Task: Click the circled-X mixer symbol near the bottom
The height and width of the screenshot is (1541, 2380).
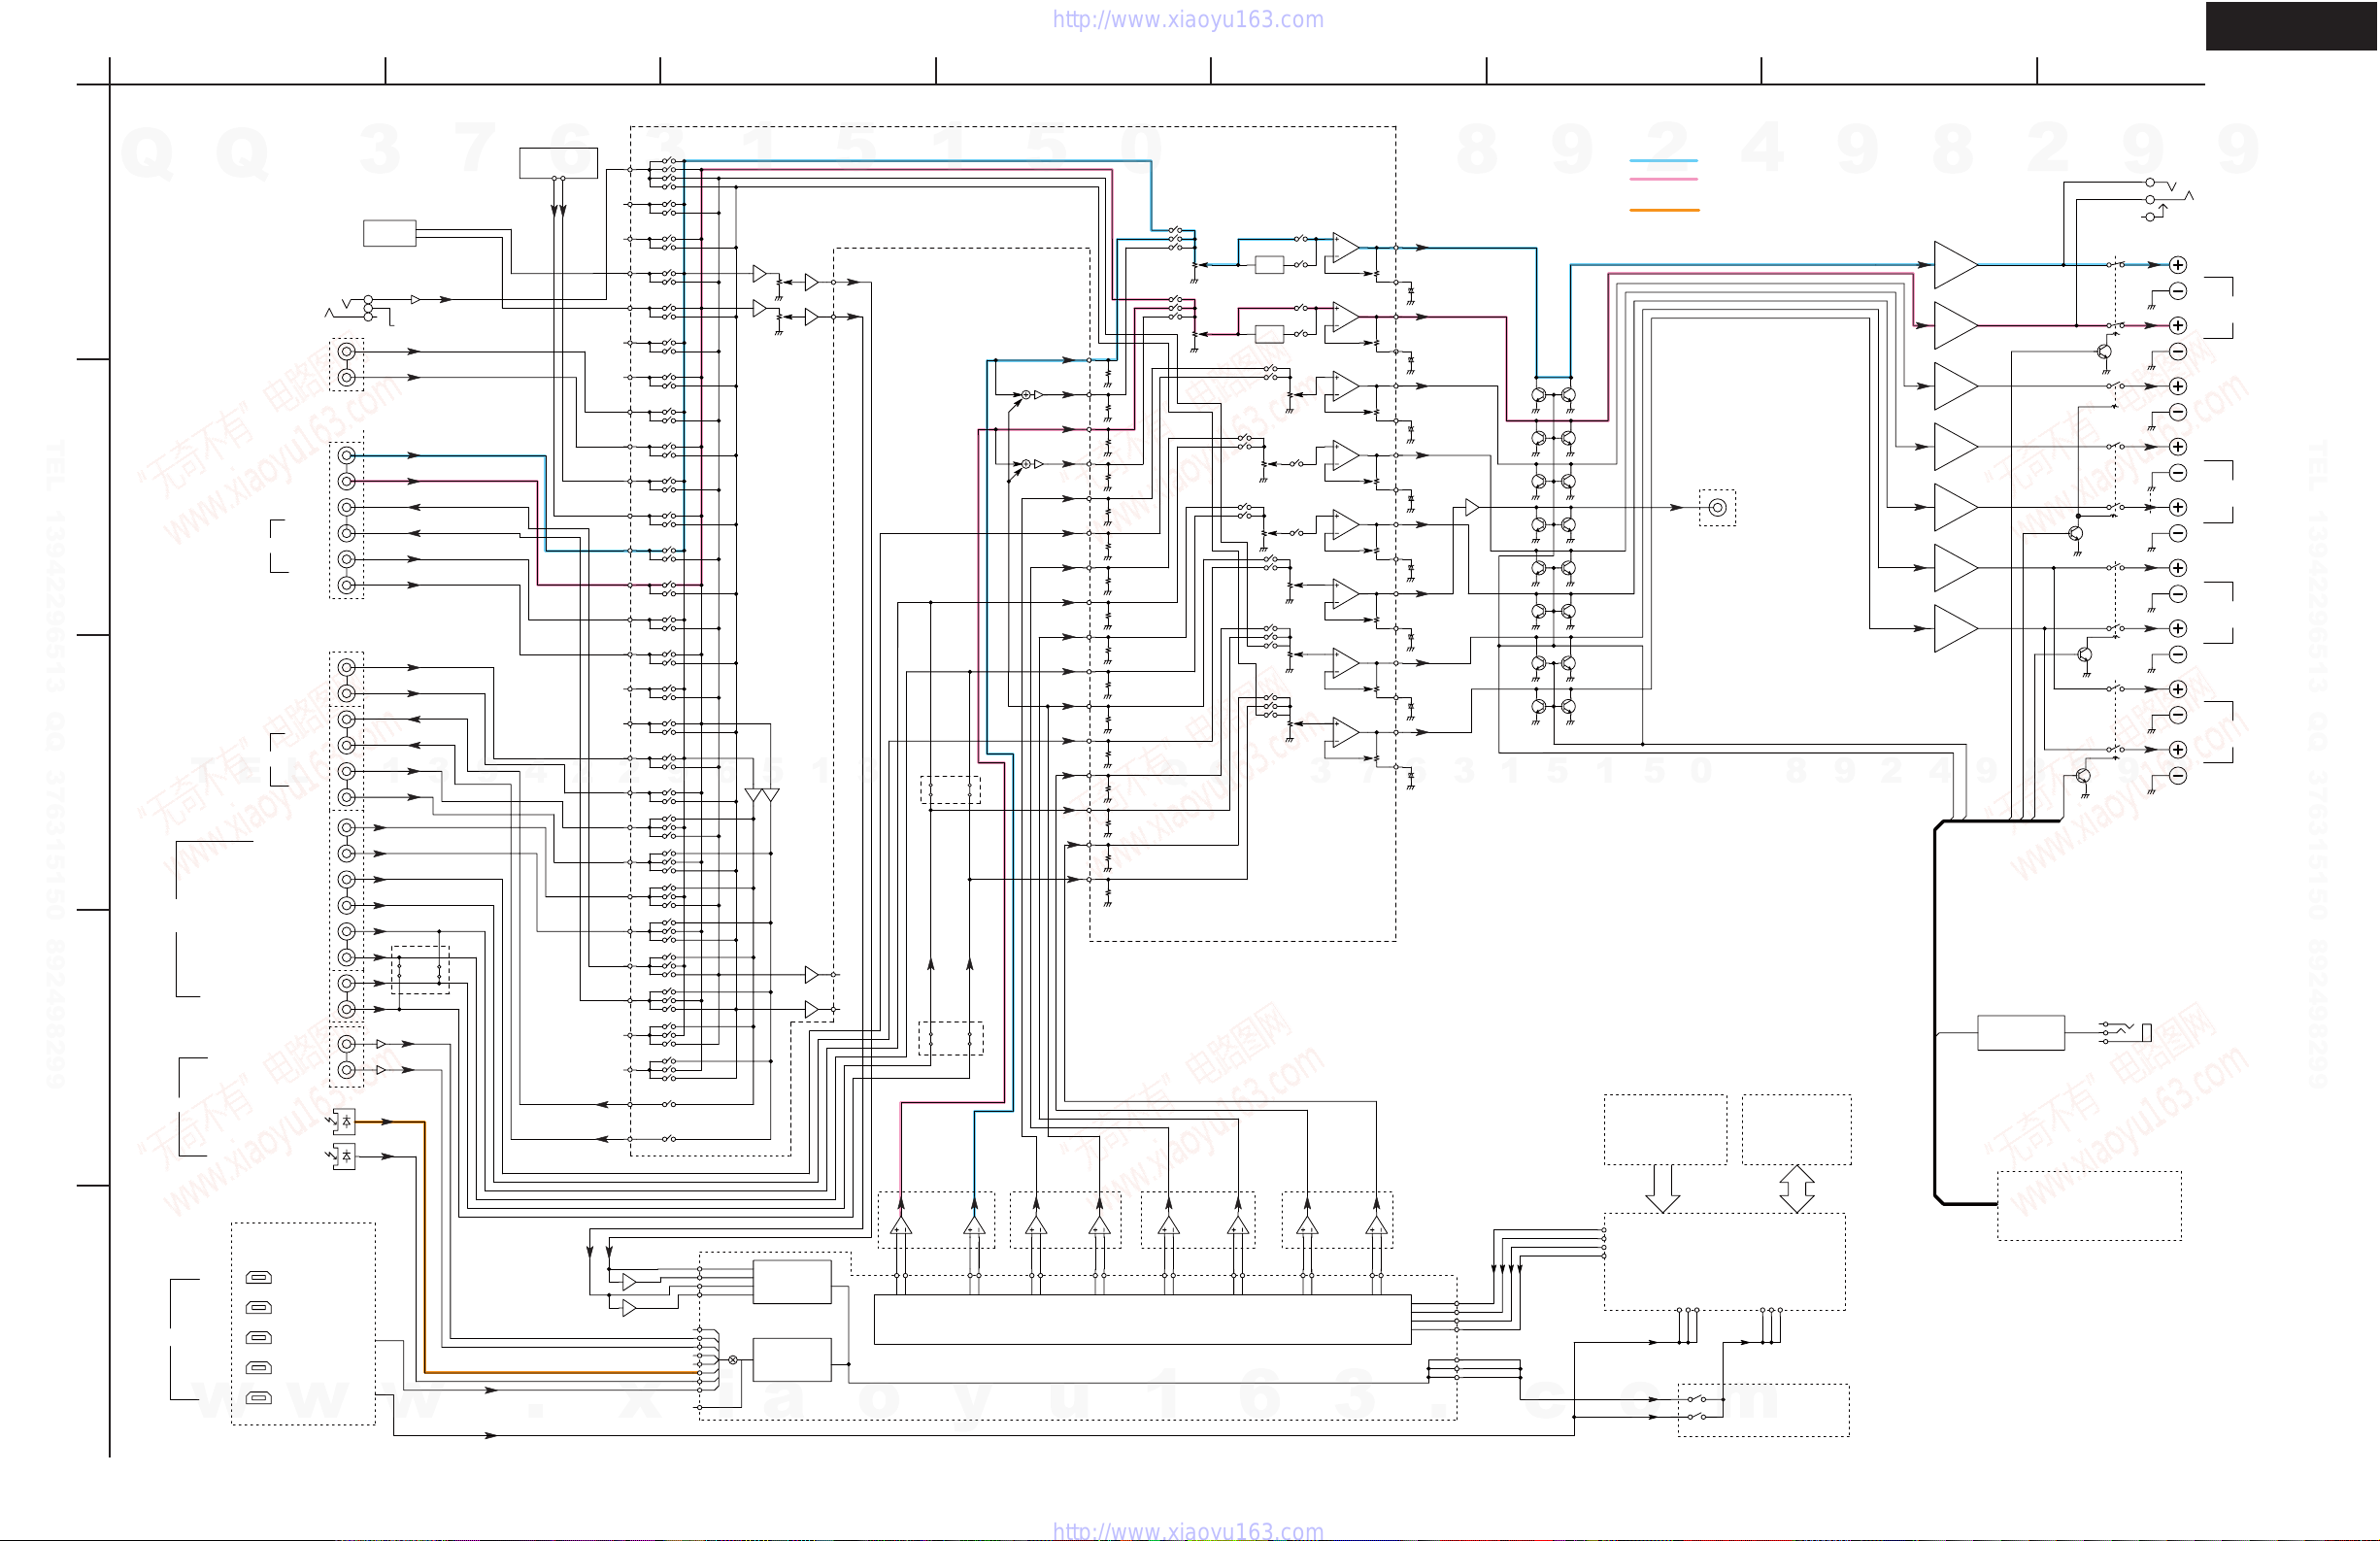Action: (x=732, y=1360)
